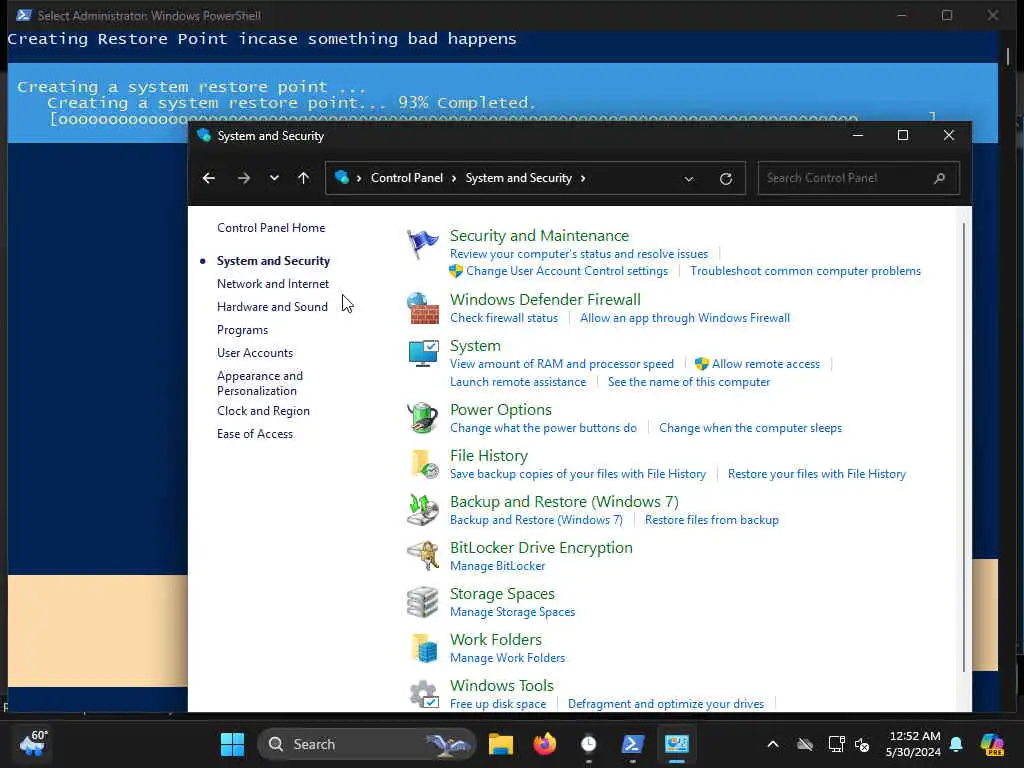The width and height of the screenshot is (1024, 768).
Task: Expand the chevron before the Control Panel breadcrumb
Action: [359, 178]
